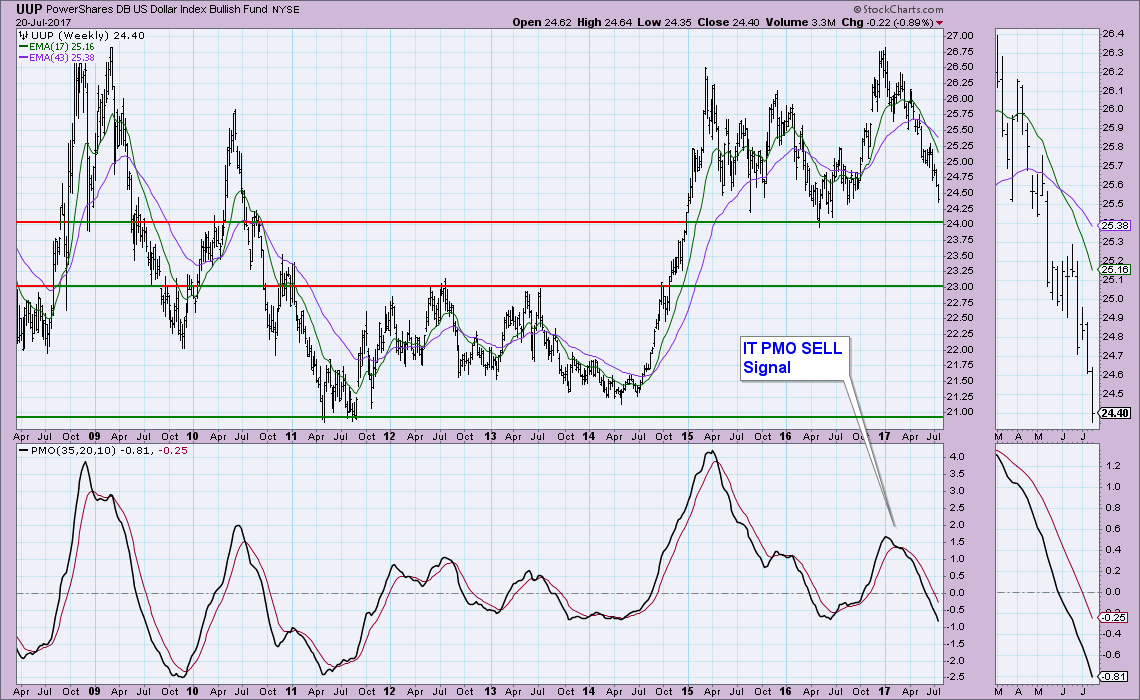Click the 24.7 label on the zoom panel axis
This screenshot has height=700, width=1140.
[x=1113, y=355]
